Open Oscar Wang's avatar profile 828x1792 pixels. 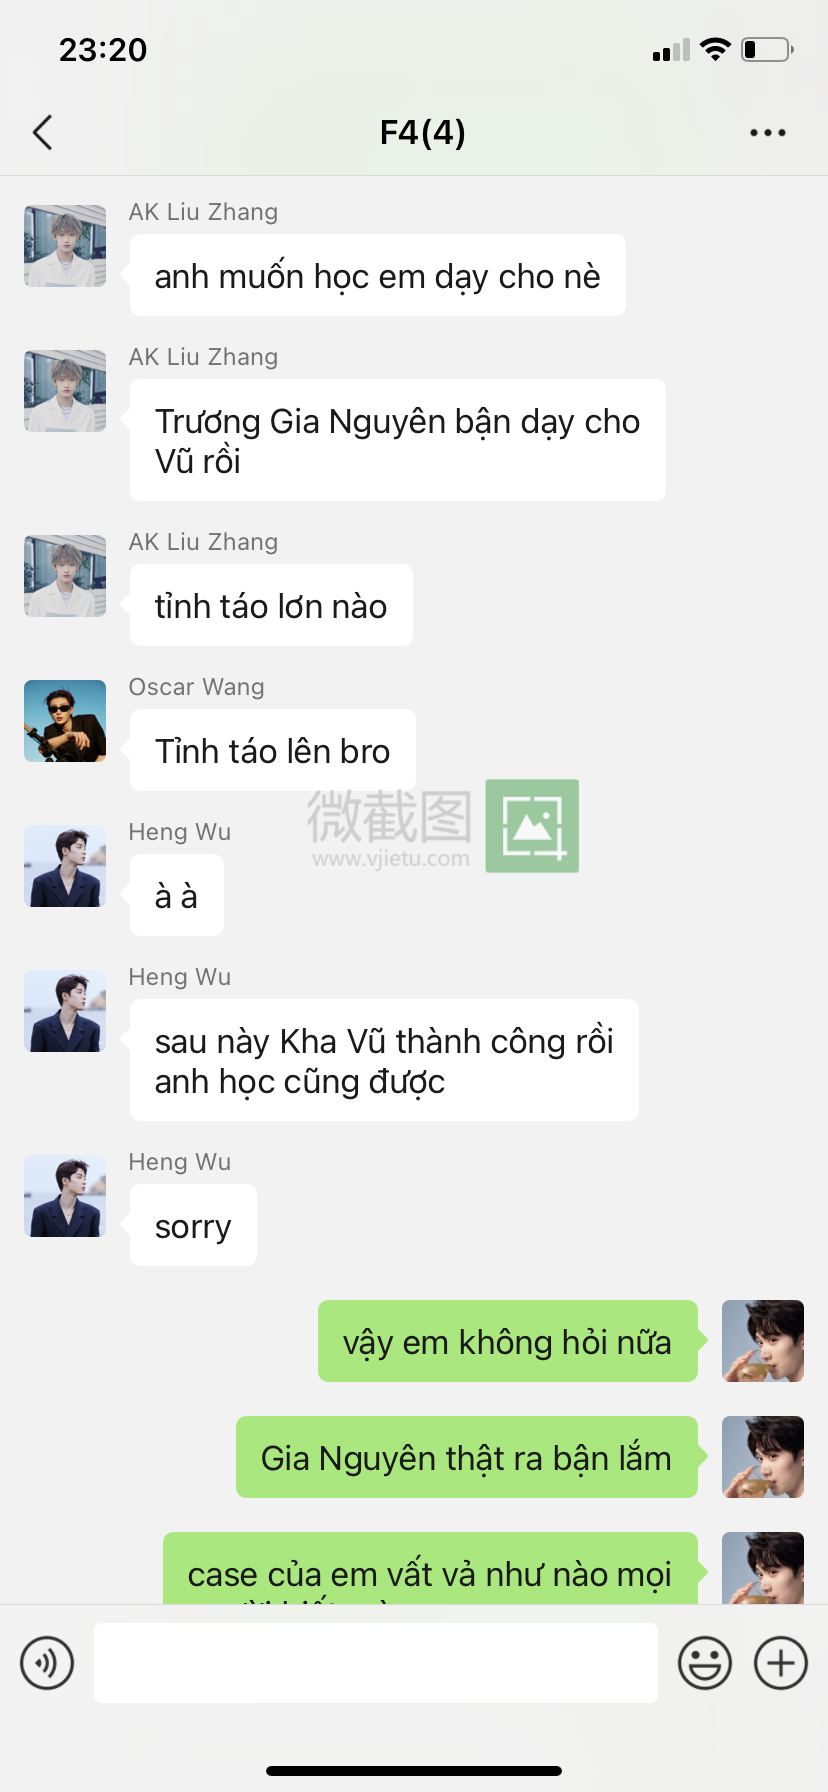point(65,721)
